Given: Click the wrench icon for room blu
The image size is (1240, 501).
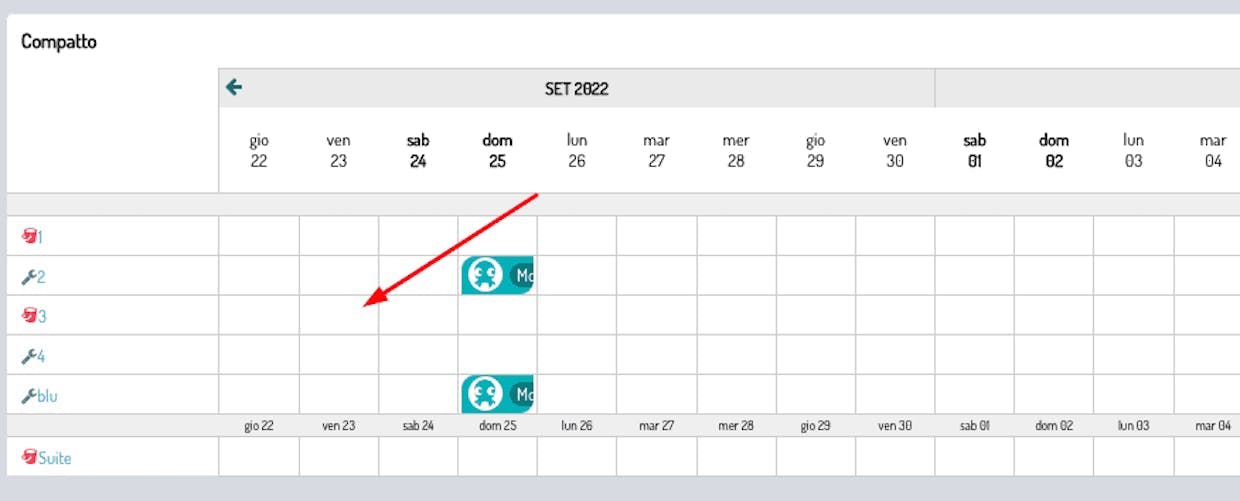Looking at the screenshot, I should (28, 396).
